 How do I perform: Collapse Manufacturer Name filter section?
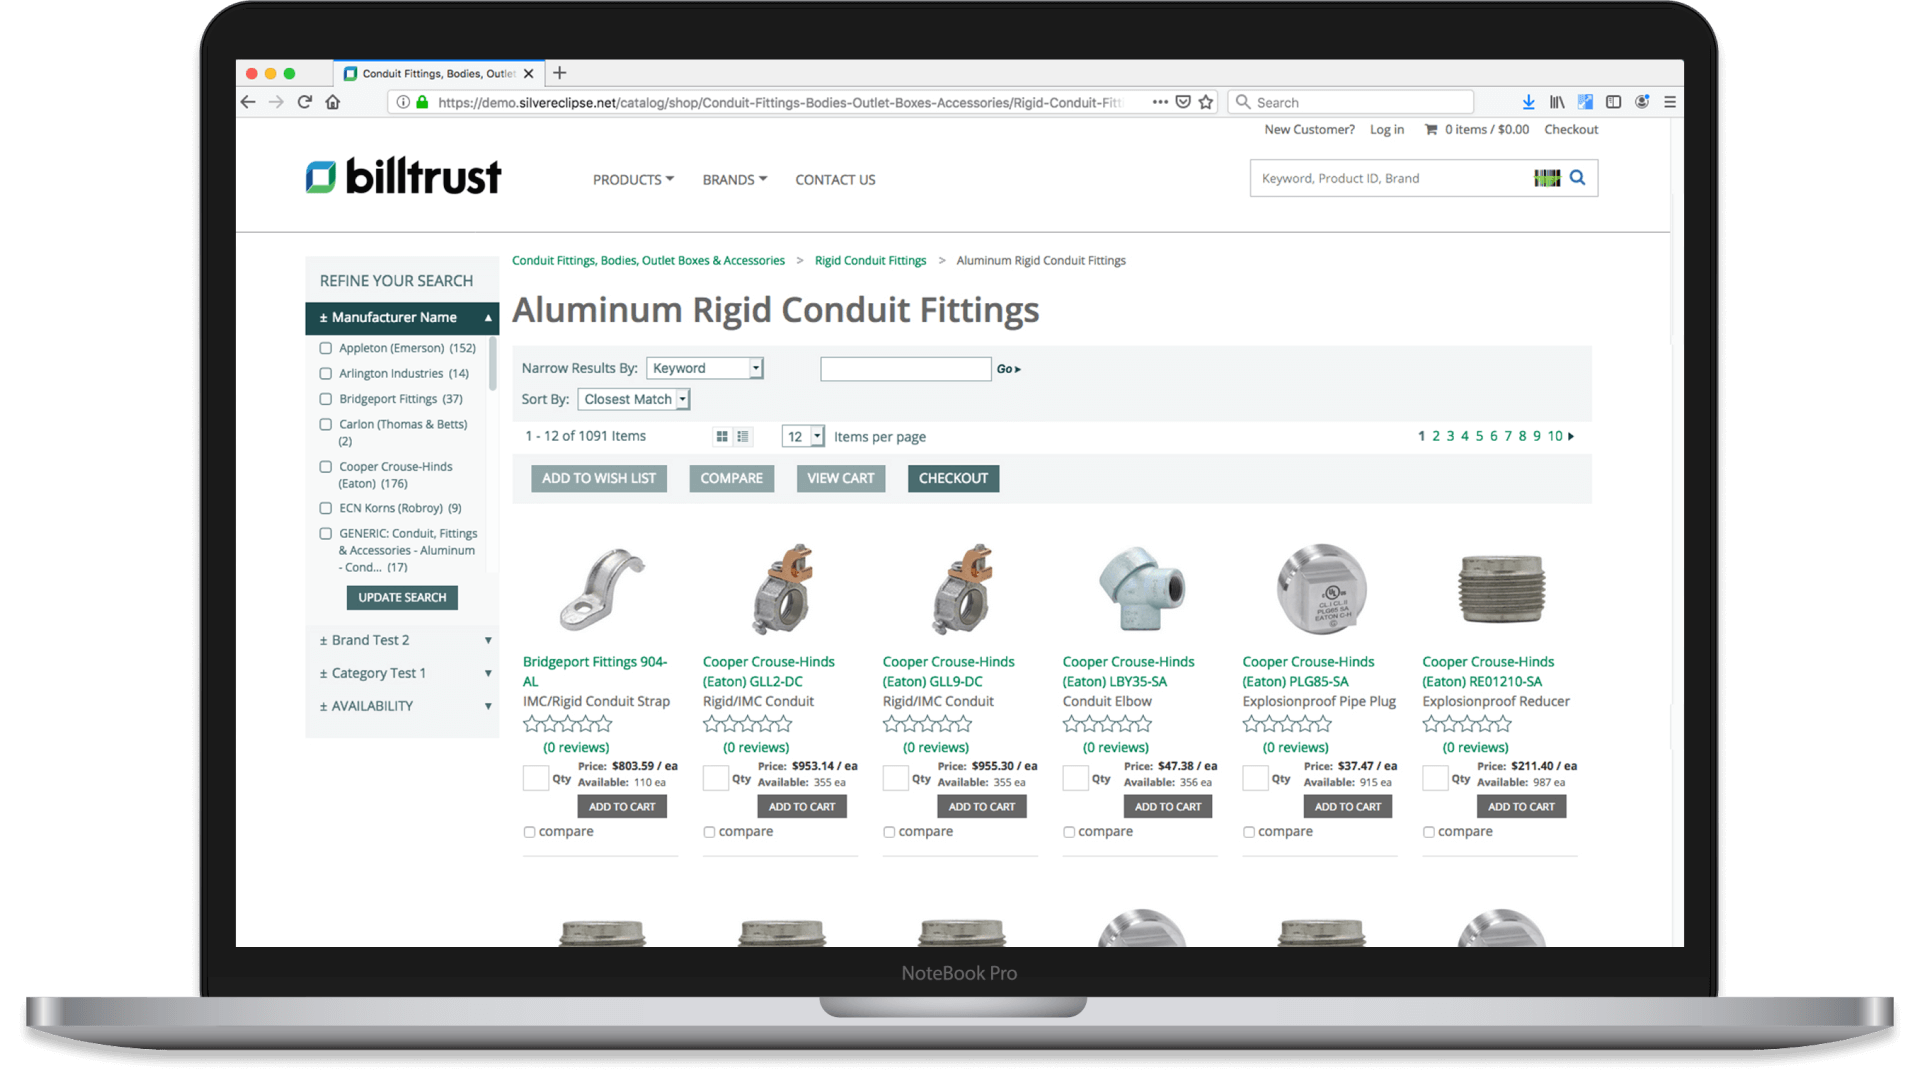tap(402, 318)
